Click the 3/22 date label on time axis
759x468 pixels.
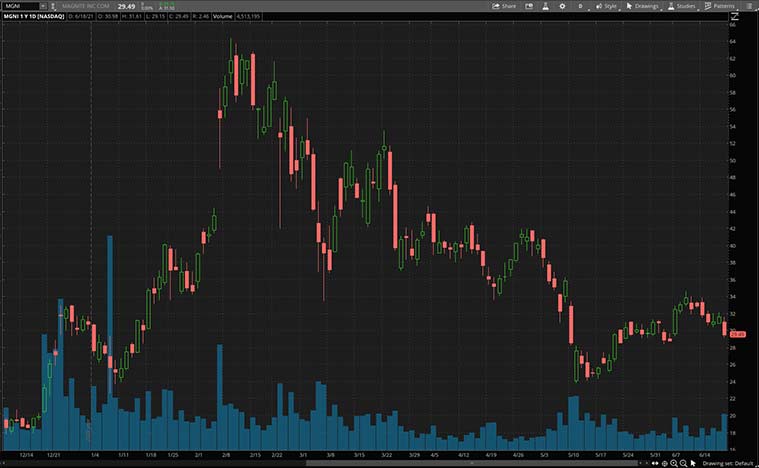click(386, 455)
